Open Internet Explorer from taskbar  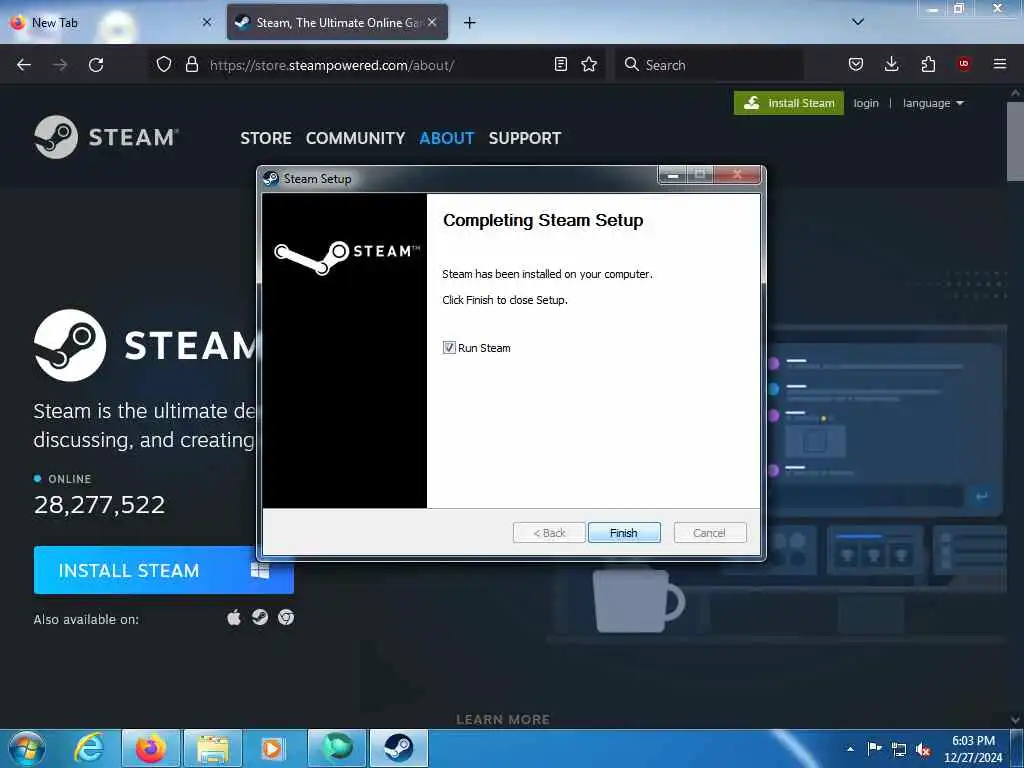click(x=89, y=748)
